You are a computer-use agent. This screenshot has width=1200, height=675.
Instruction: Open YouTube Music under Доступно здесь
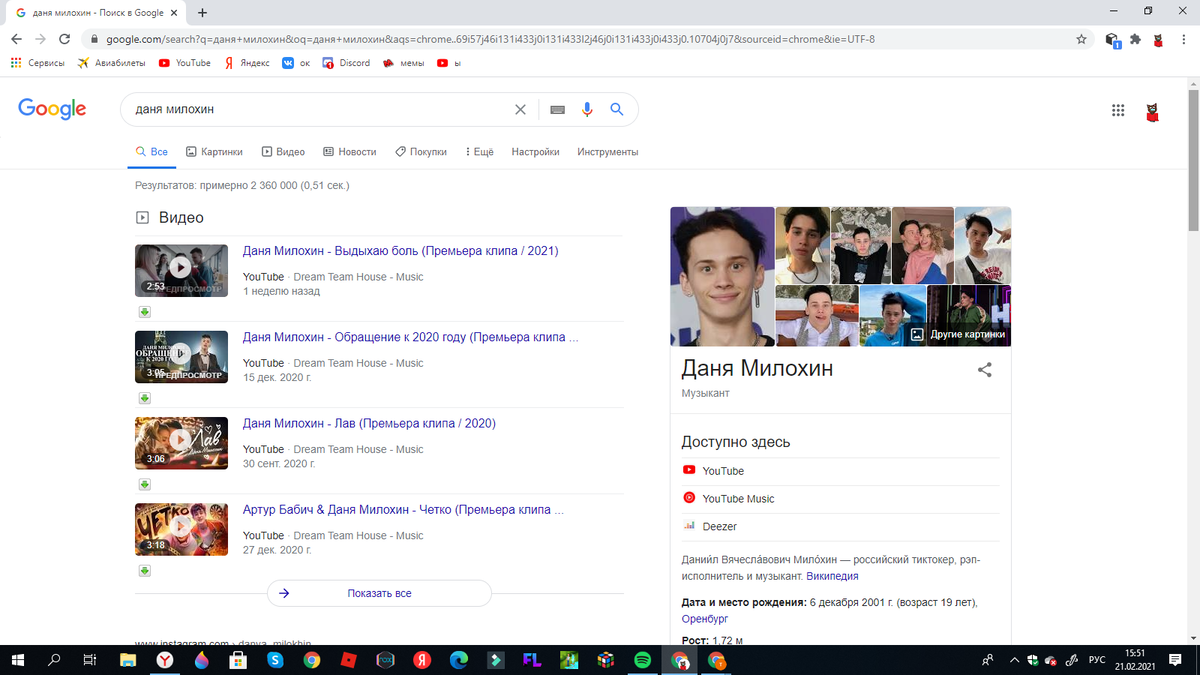click(x=738, y=498)
